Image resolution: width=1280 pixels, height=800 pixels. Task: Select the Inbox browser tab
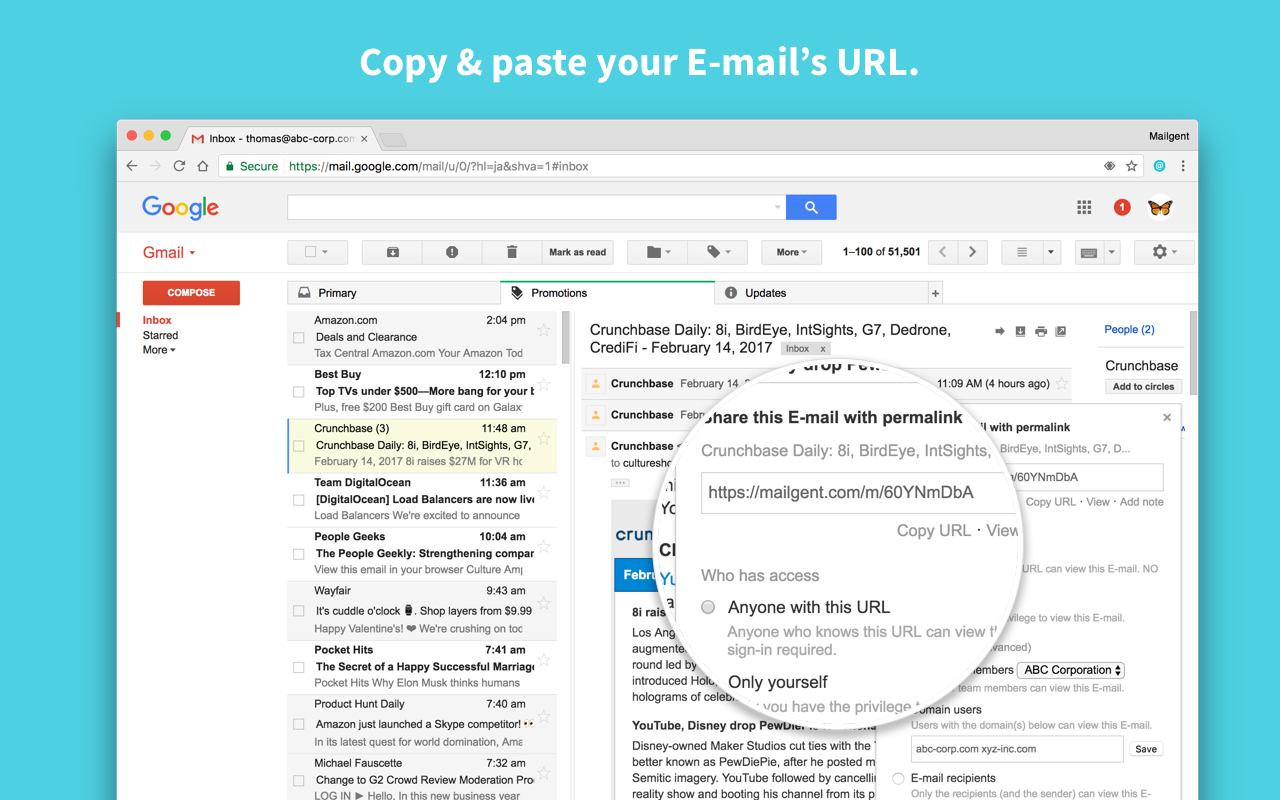(280, 138)
